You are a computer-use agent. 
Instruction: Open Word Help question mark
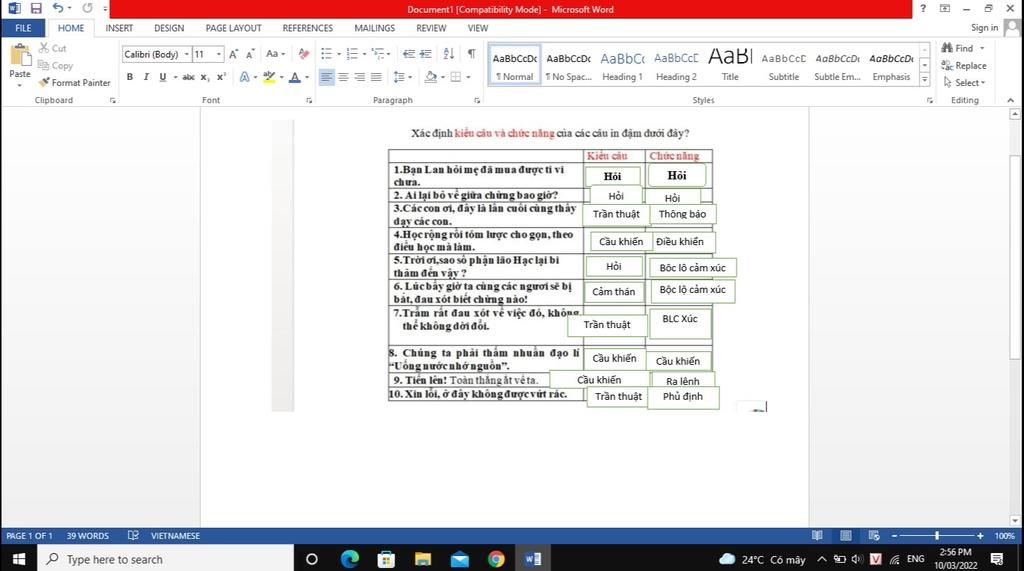pyautogui.click(x=923, y=8)
